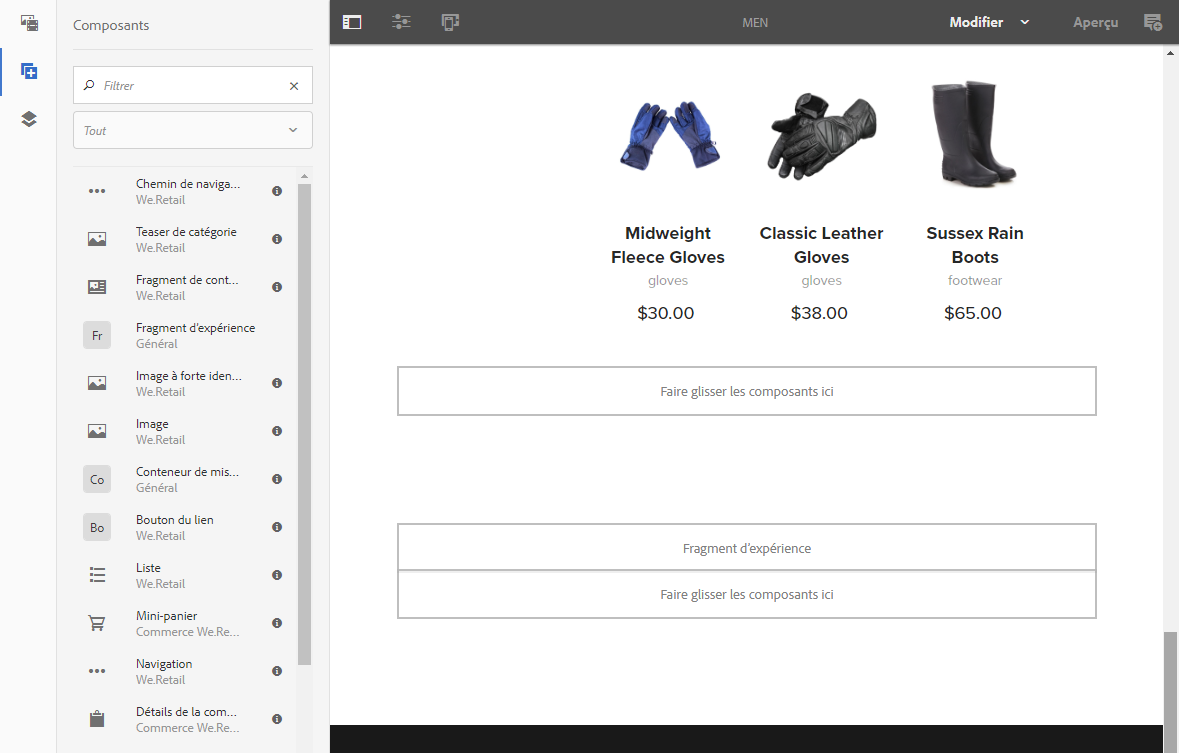This screenshot has width=1179, height=753.
Task: Select the lower Faire glisser les composants drop zone
Action: [x=747, y=594]
